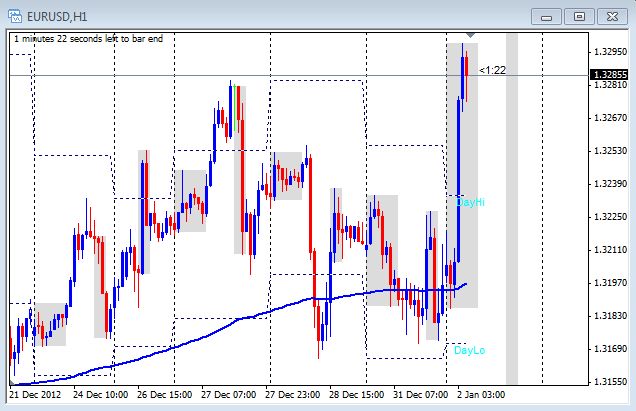Click price scale value 1.32950
This screenshot has width=636, height=411.
[610, 52]
